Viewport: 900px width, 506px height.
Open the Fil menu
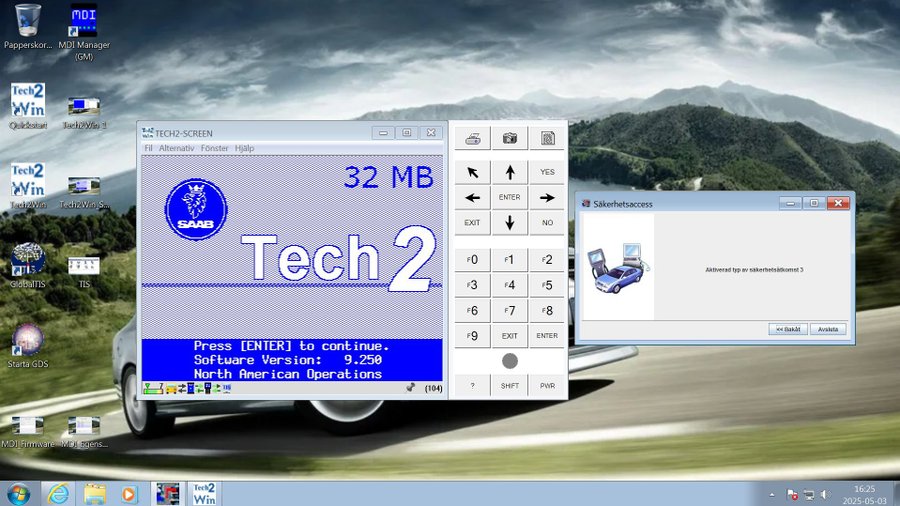tap(148, 148)
